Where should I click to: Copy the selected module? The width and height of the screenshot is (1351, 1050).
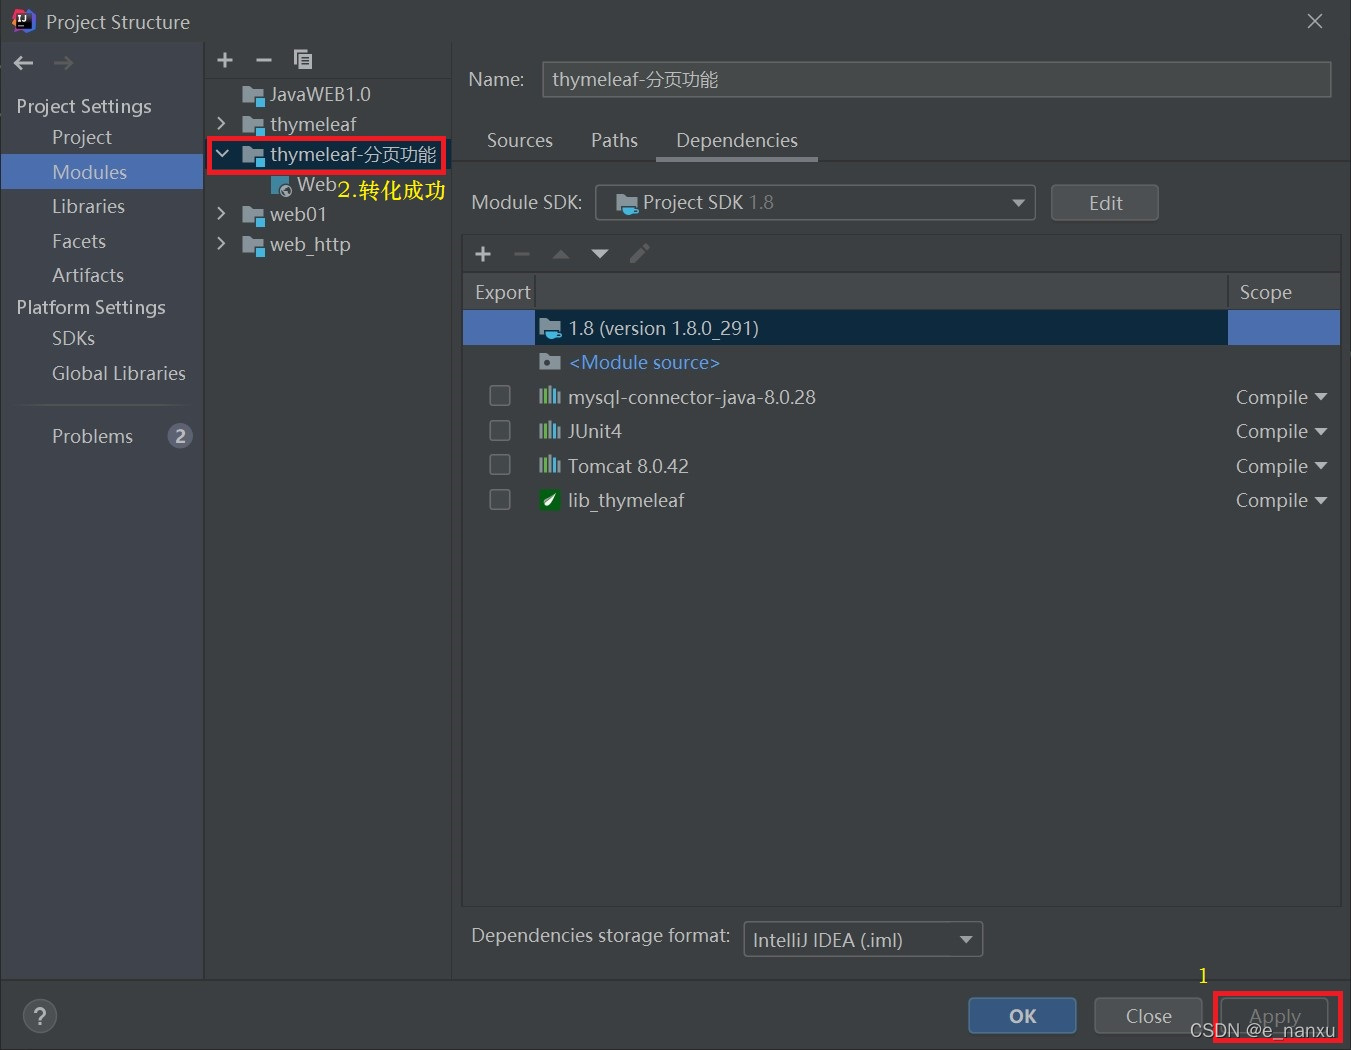pyautogui.click(x=302, y=60)
